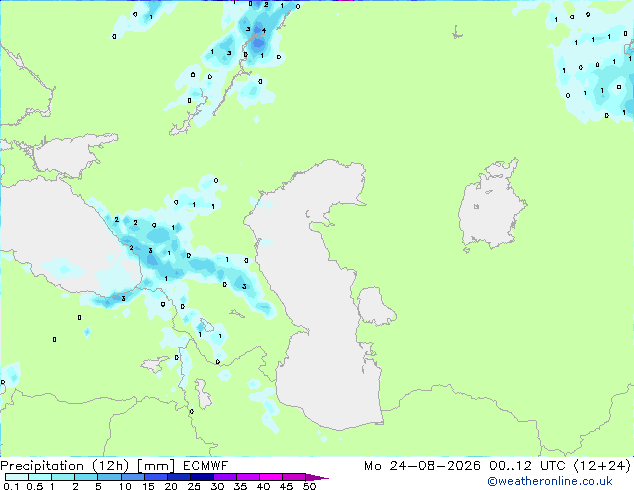Click the Precipitation (12h) title text
The image size is (634, 490).
point(65,466)
